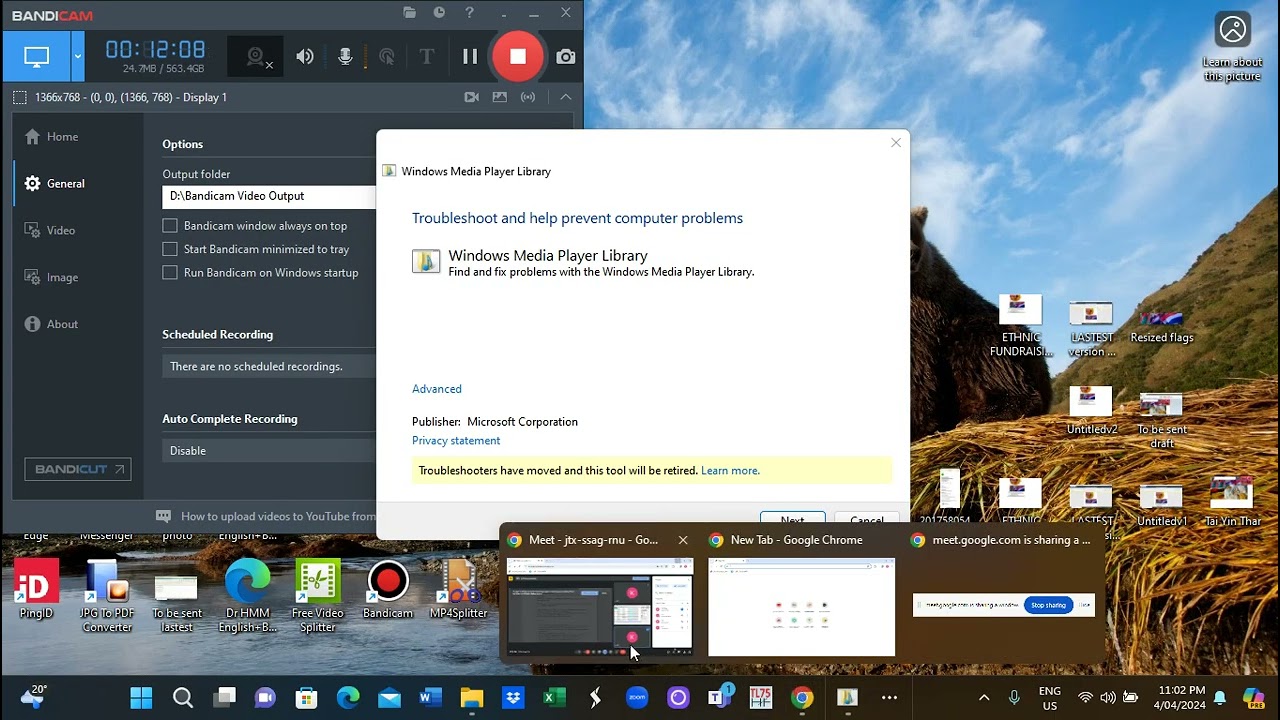This screenshot has width=1280, height=720.
Task: Open Dropbox from the taskbar
Action: [x=513, y=698]
